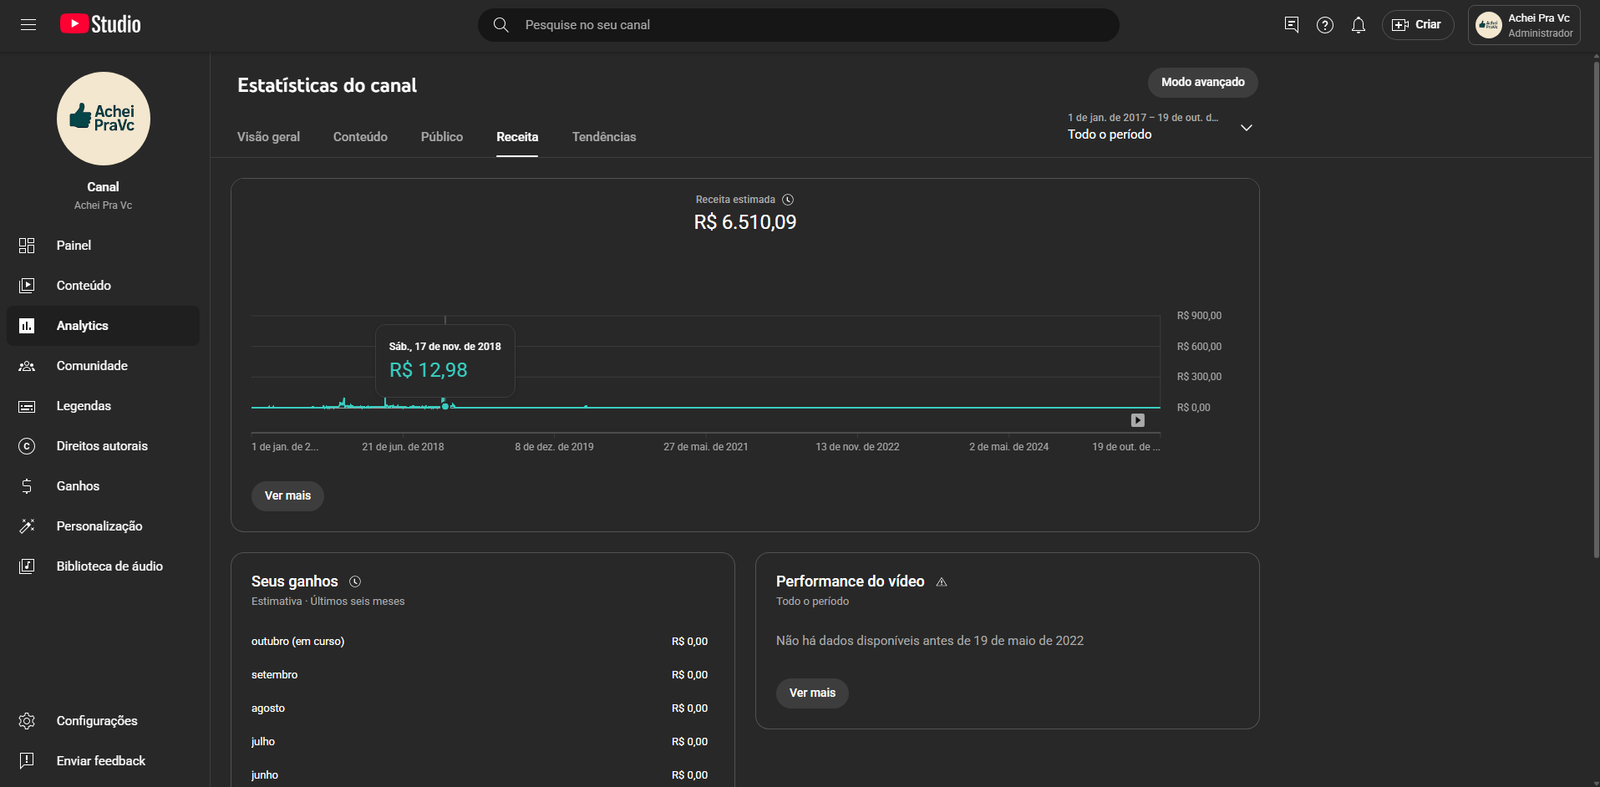The height and width of the screenshot is (787, 1600).
Task: Expand the date range period dropdown
Action: coord(1246,127)
